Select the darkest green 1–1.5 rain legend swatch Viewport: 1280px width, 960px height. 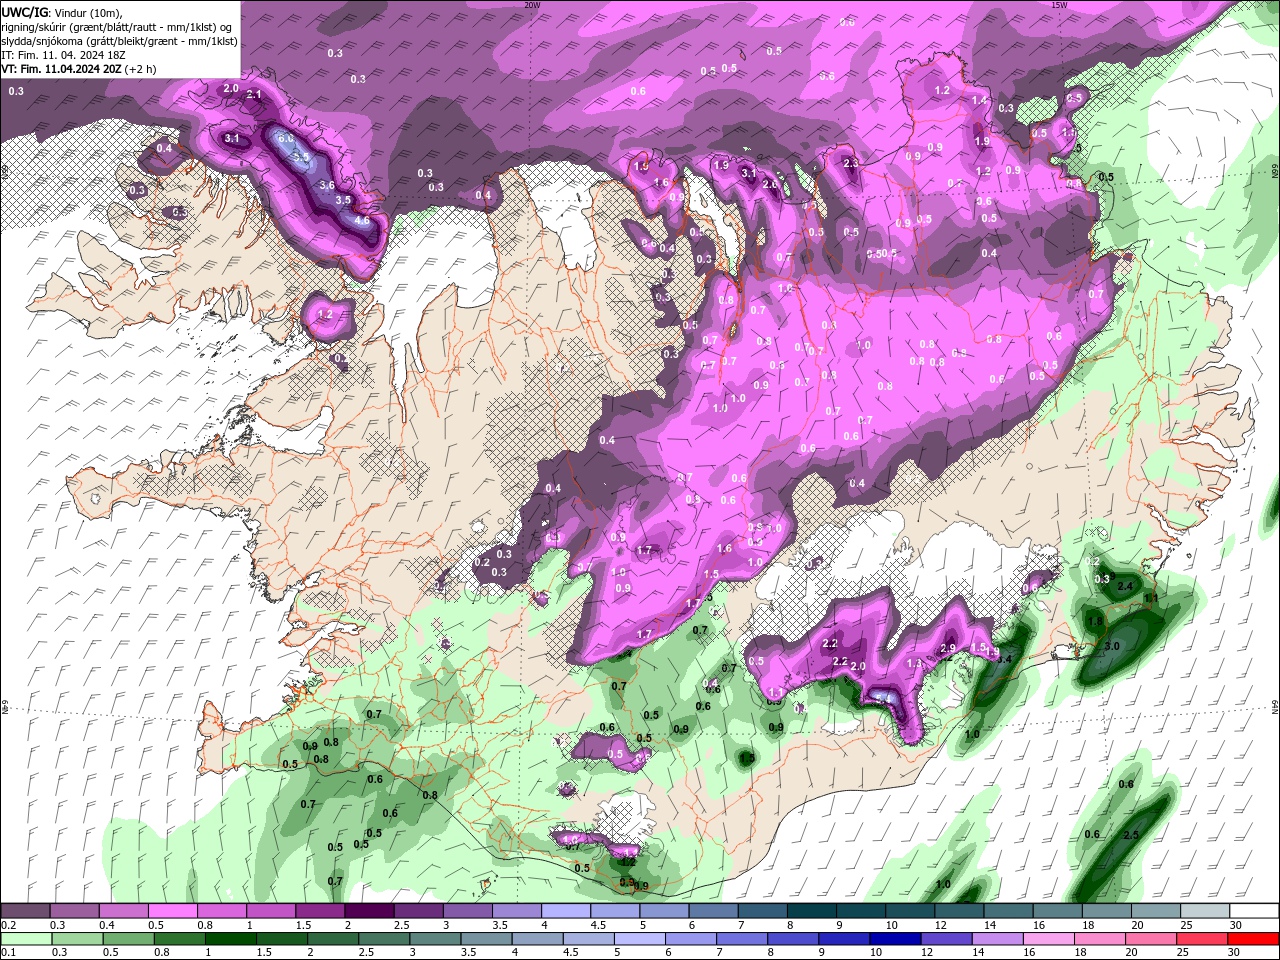tap(230, 939)
